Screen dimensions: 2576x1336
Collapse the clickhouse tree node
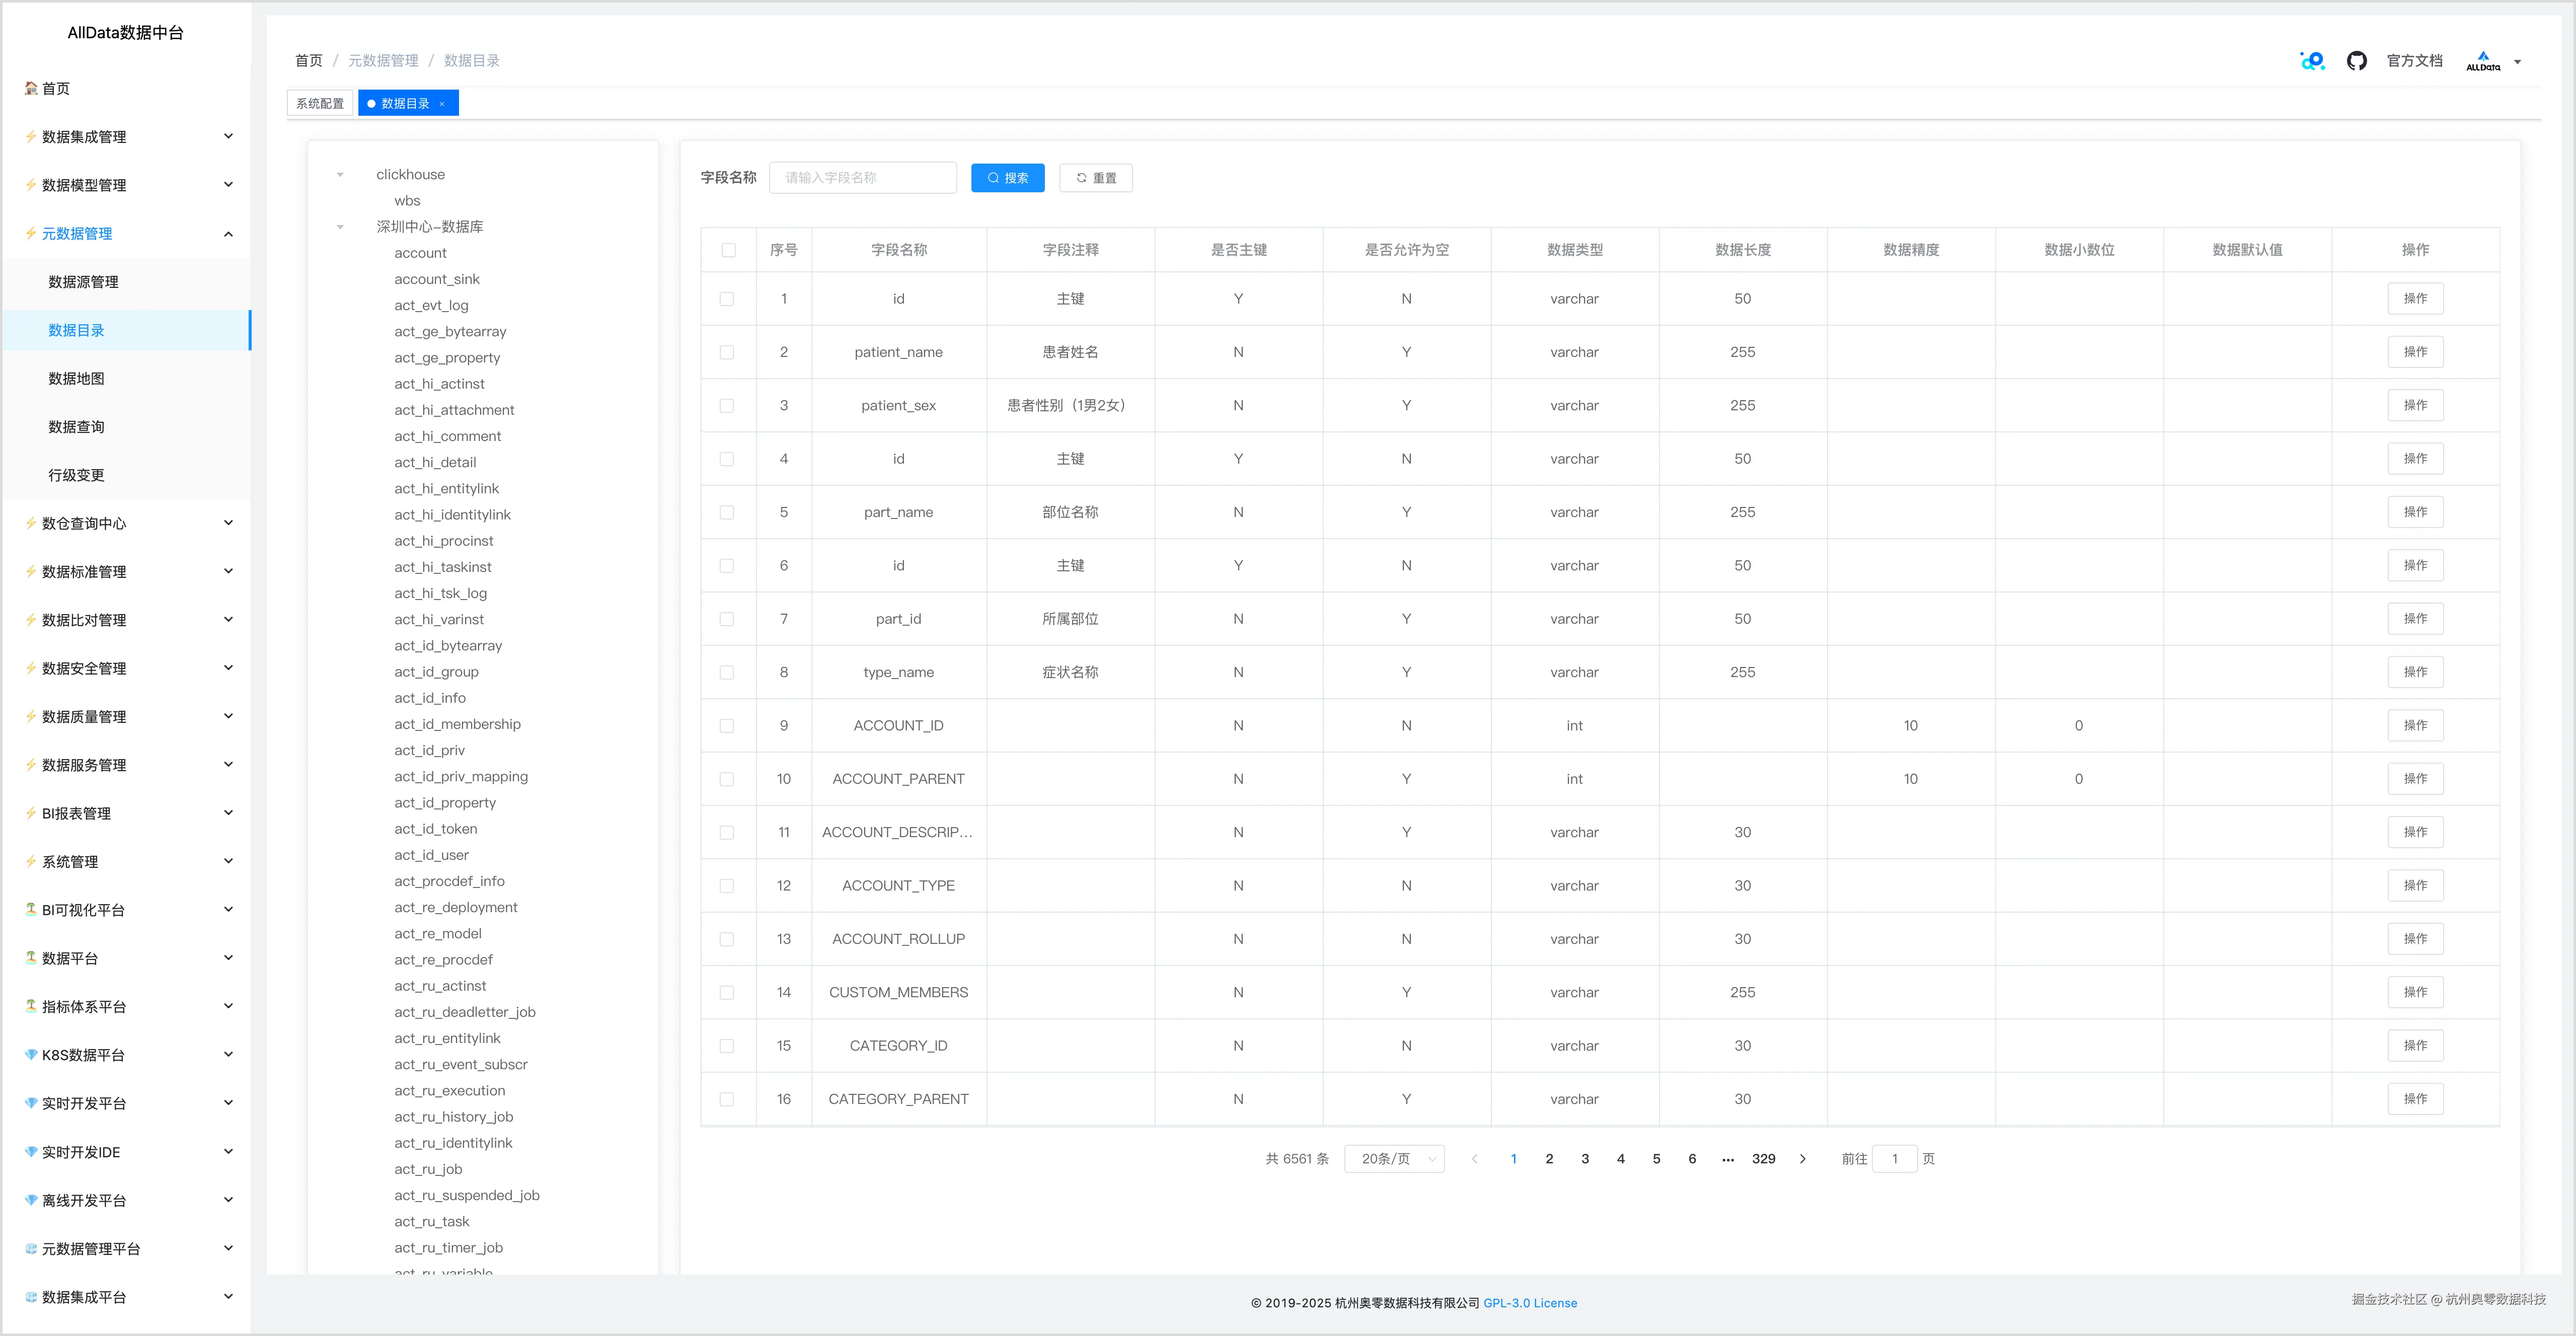click(340, 175)
